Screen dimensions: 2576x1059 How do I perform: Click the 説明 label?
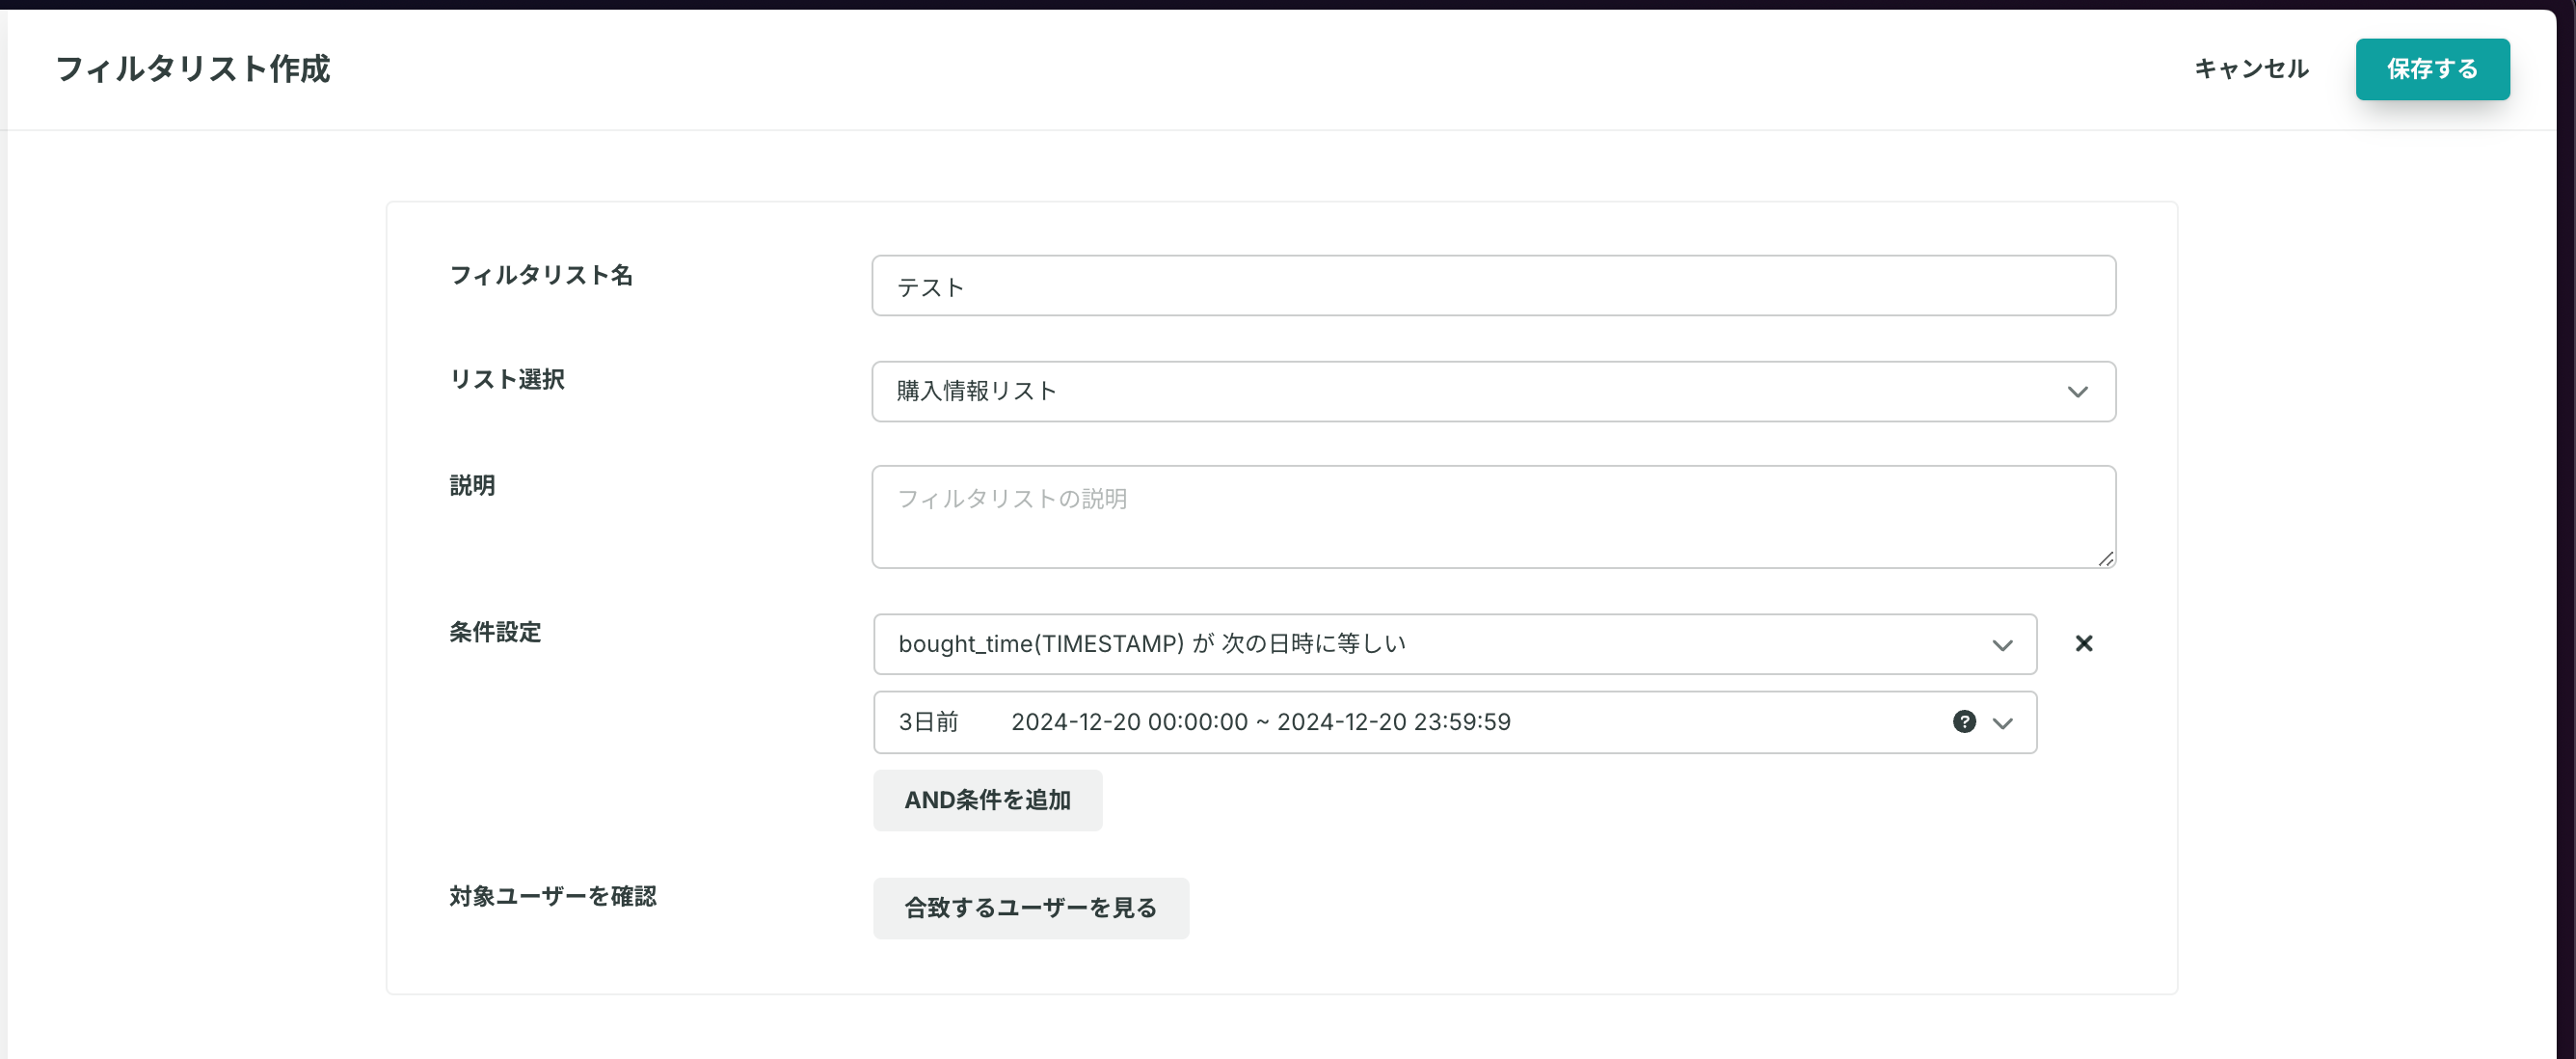click(x=472, y=485)
